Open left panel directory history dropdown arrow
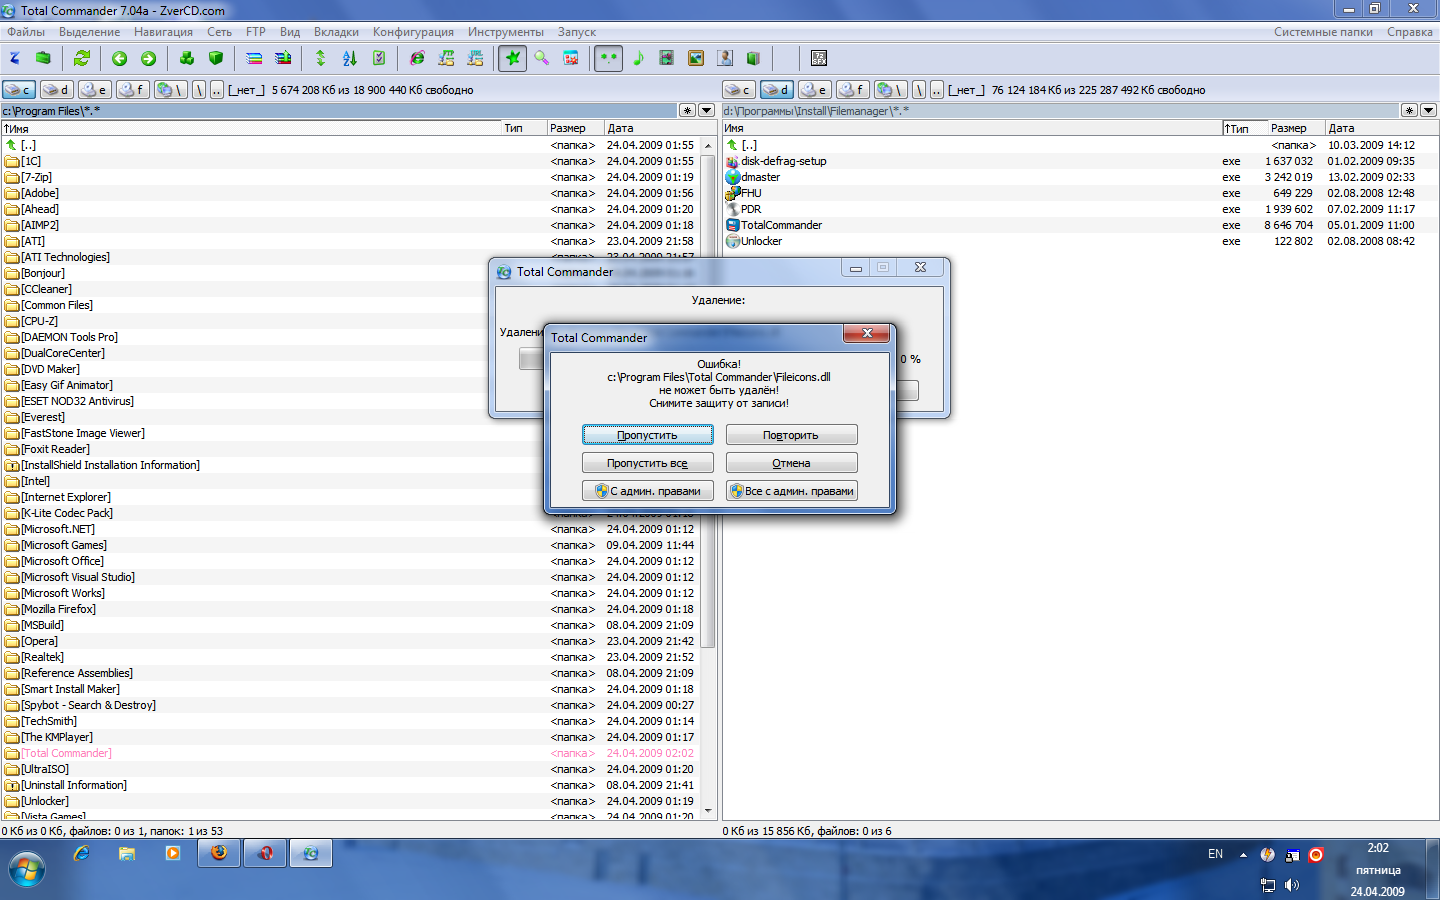 pos(707,110)
